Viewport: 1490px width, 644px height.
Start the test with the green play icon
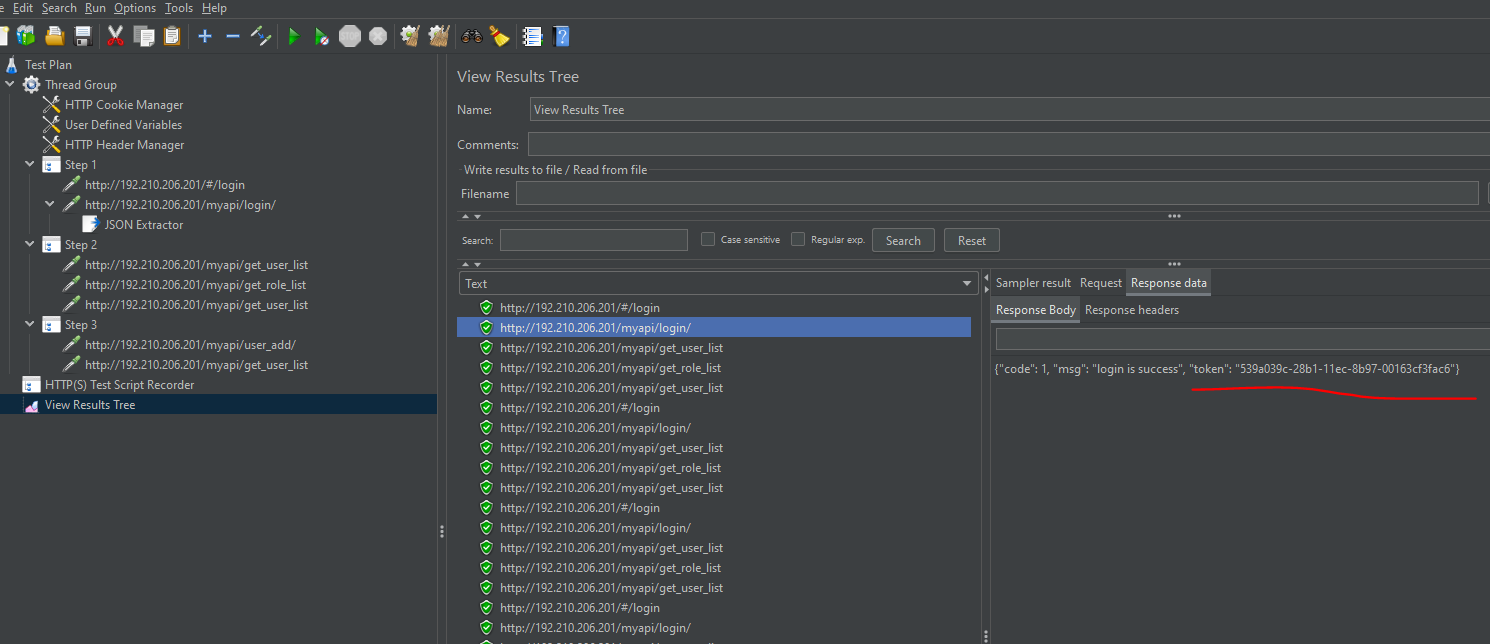click(294, 37)
